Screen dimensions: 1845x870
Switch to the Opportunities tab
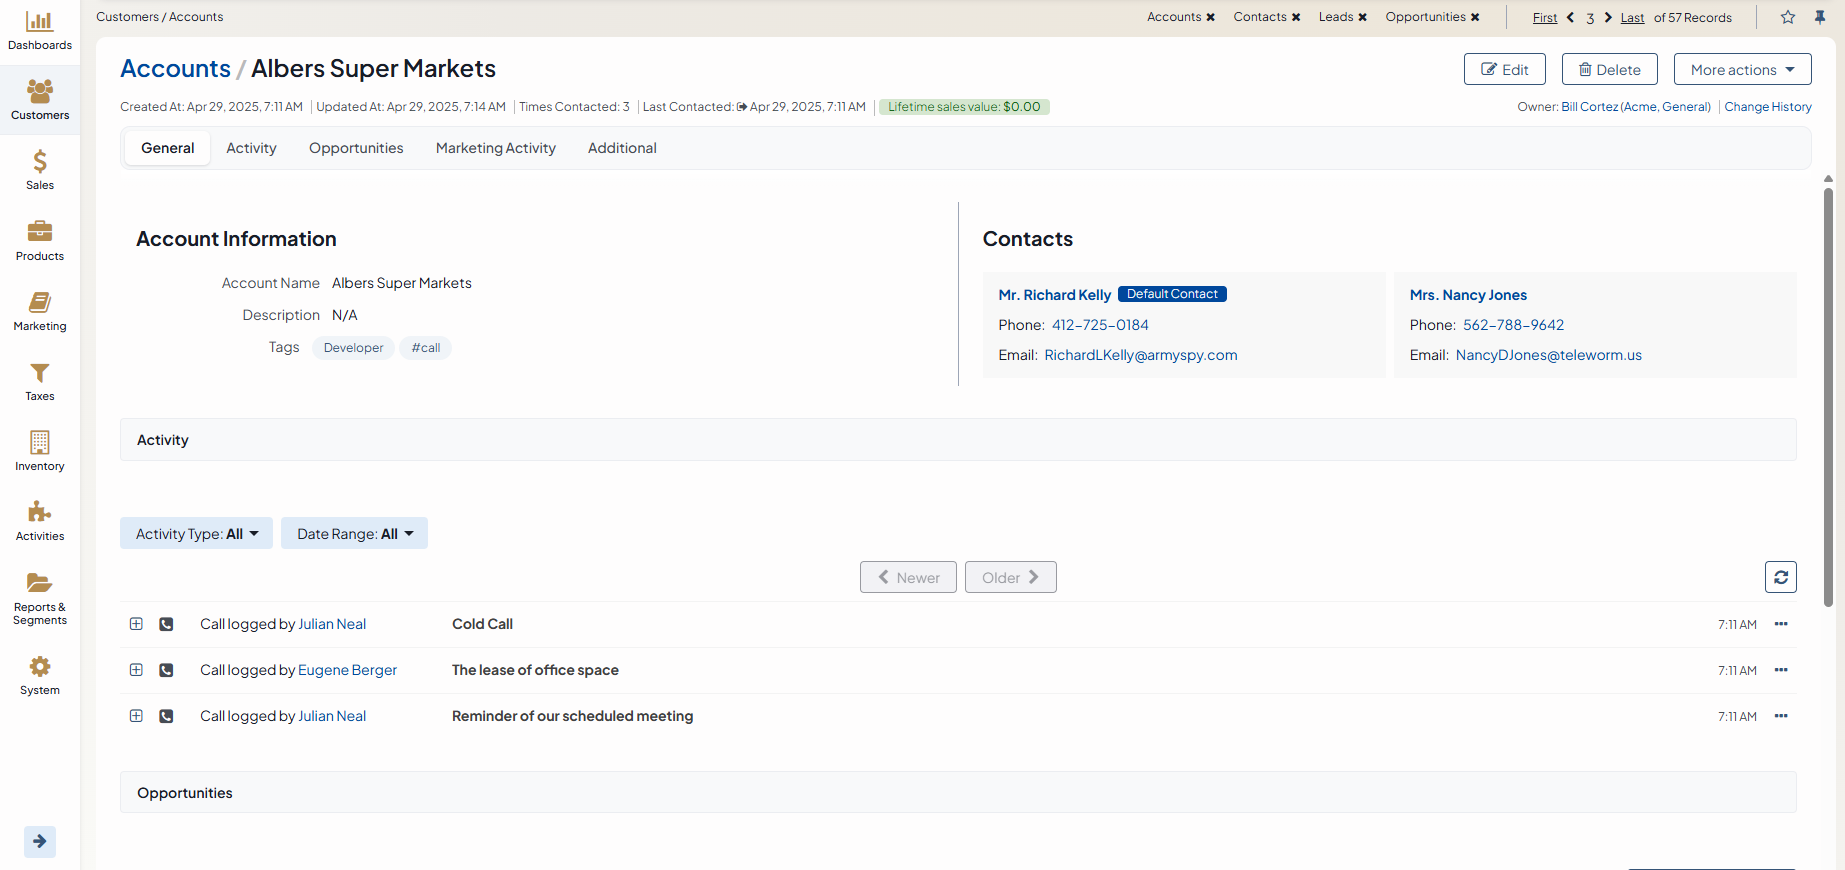coord(356,148)
